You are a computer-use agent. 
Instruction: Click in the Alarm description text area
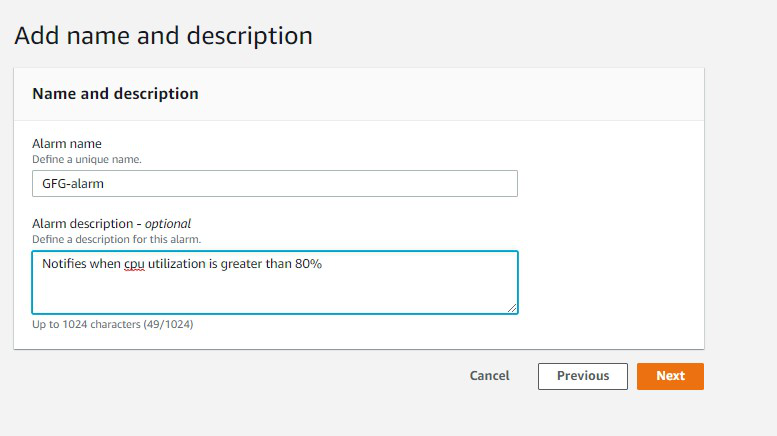pyautogui.click(x=274, y=290)
